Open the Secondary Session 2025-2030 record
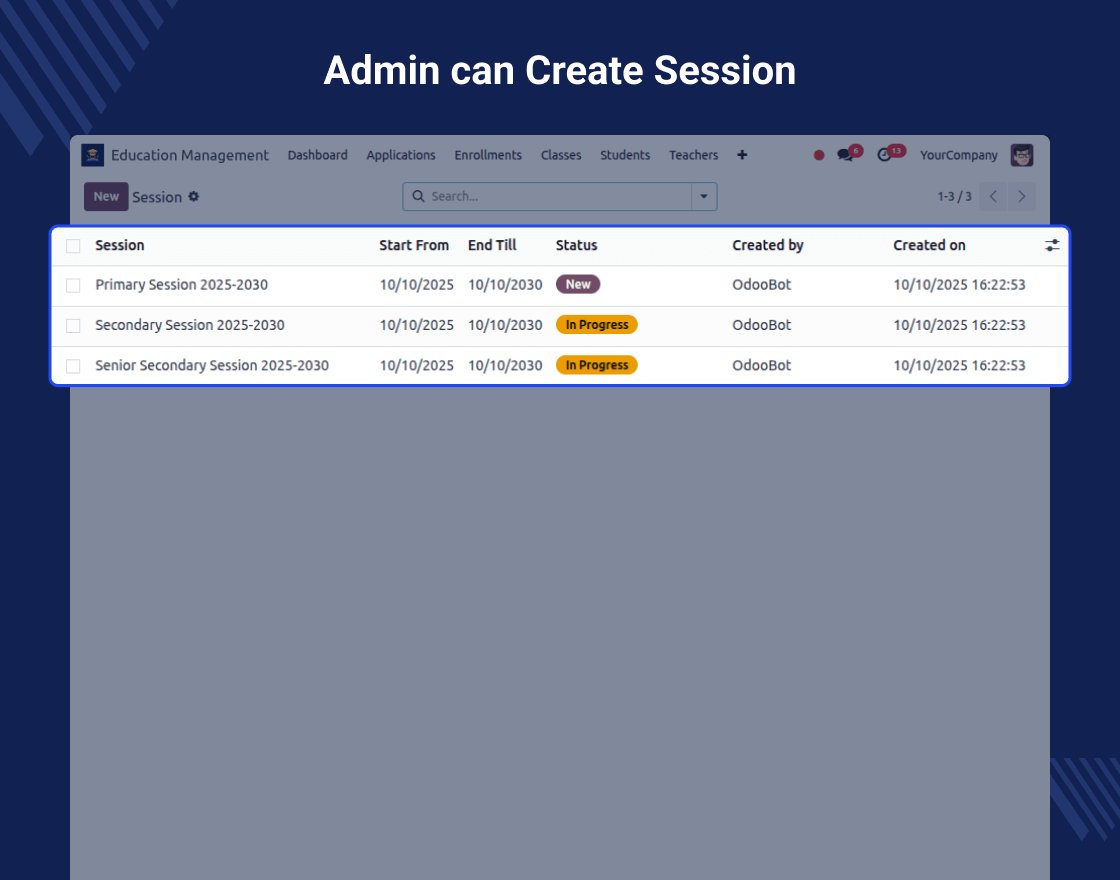Viewport: 1120px width, 880px height. [189, 325]
